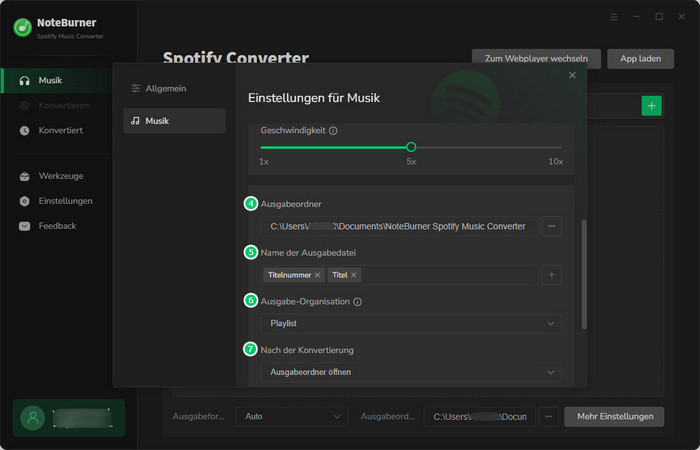Click the App laden button
The image size is (700, 450).
[641, 59]
